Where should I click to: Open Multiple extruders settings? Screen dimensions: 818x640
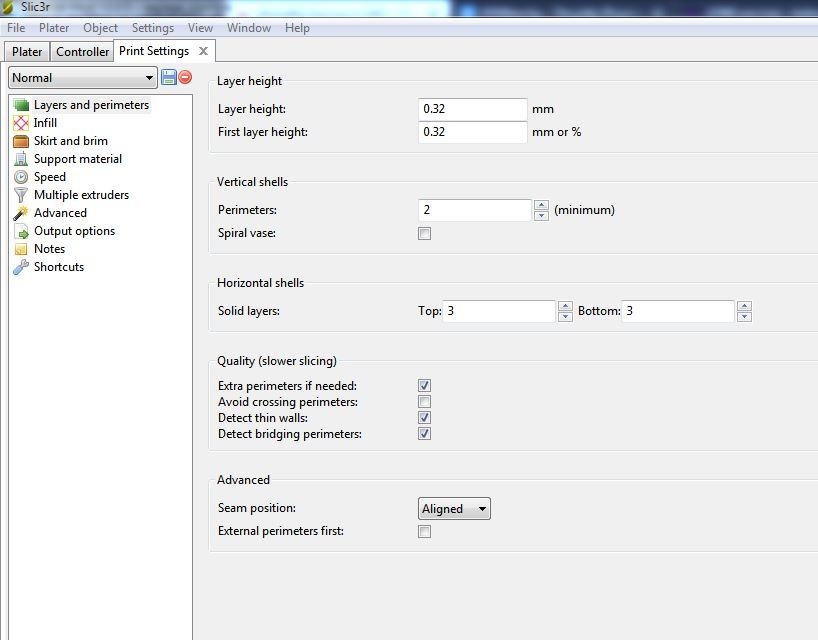tap(81, 195)
